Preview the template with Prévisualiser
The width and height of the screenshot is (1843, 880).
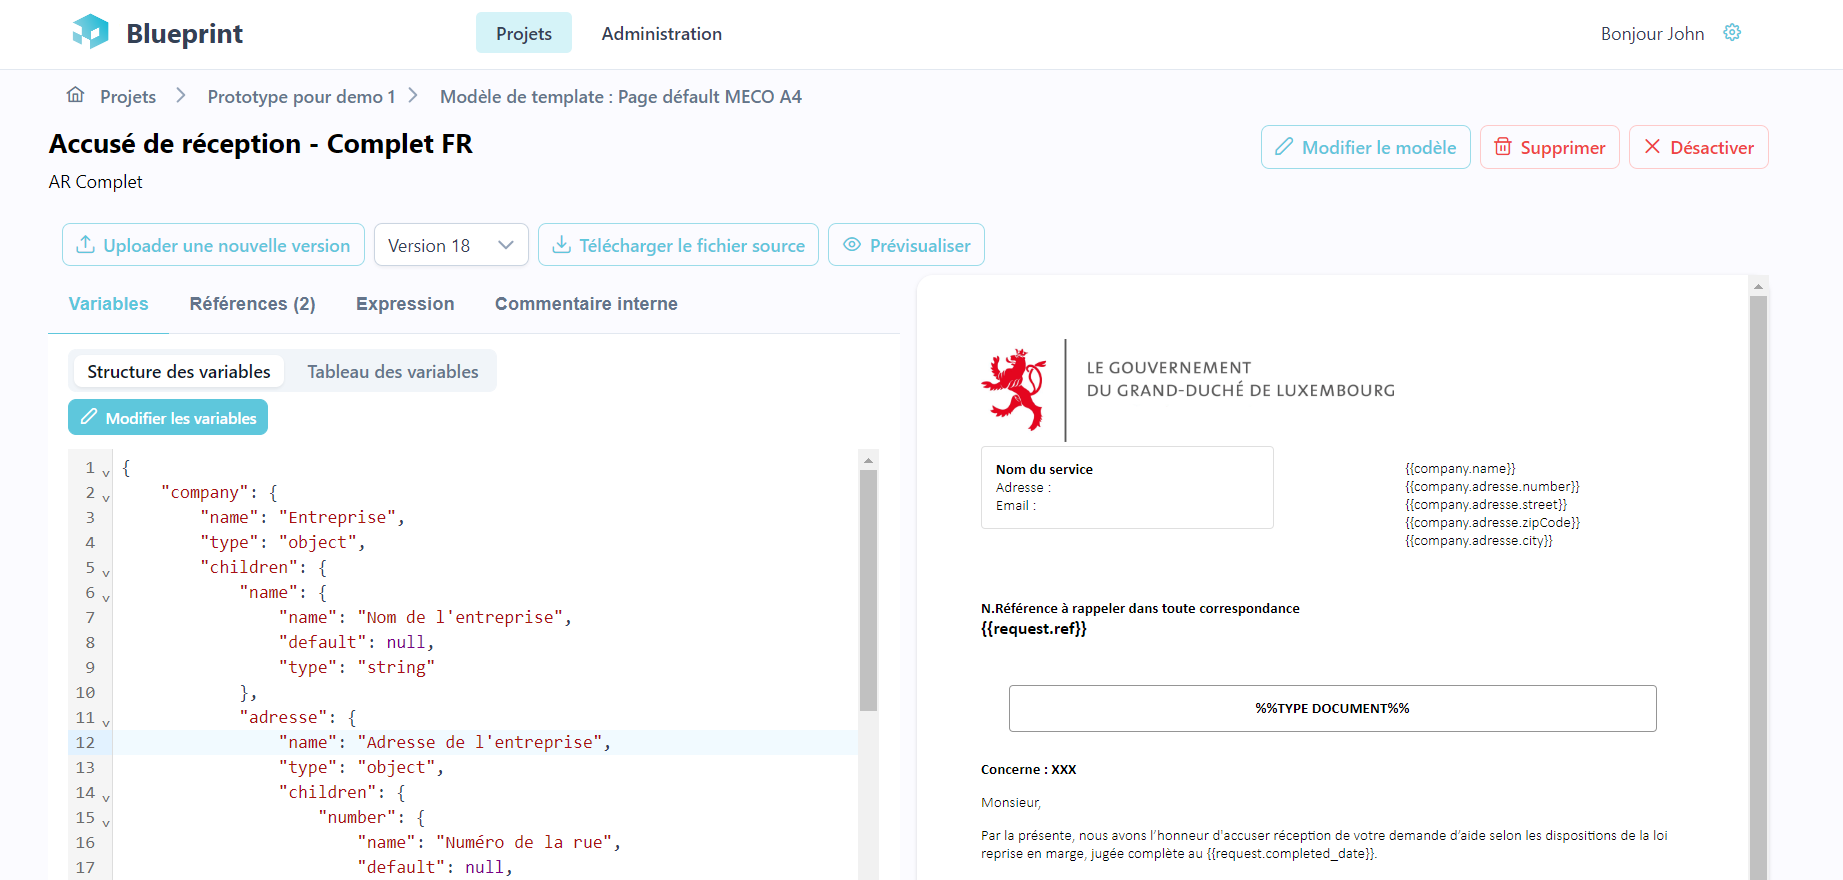click(906, 245)
